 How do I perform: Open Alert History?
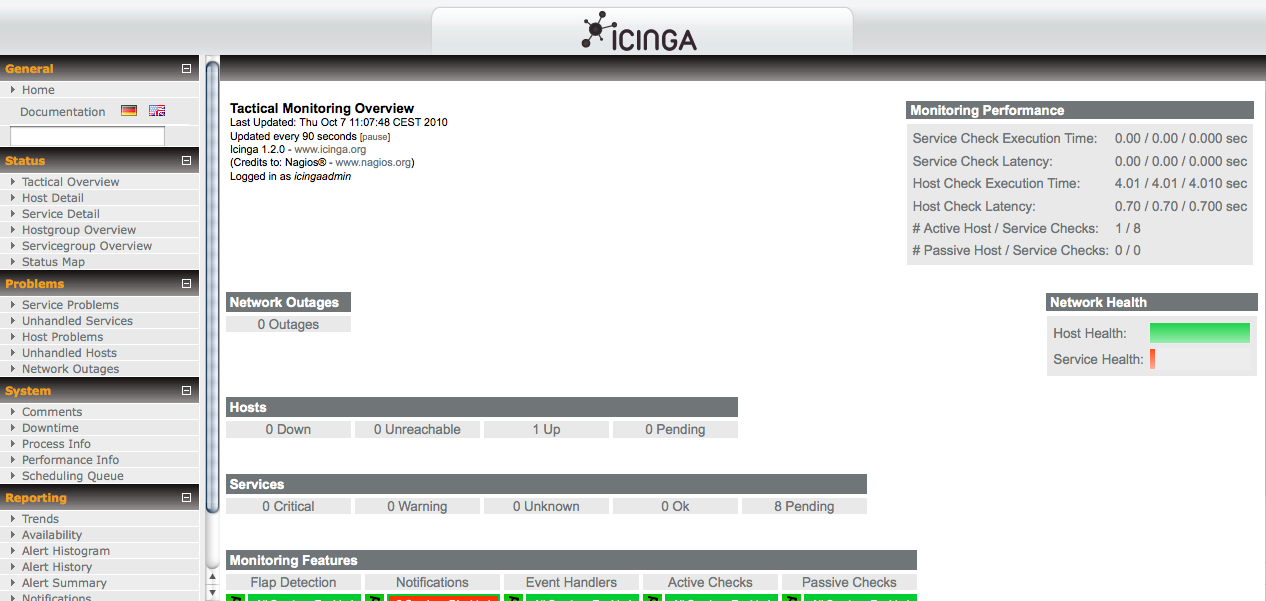(x=57, y=567)
